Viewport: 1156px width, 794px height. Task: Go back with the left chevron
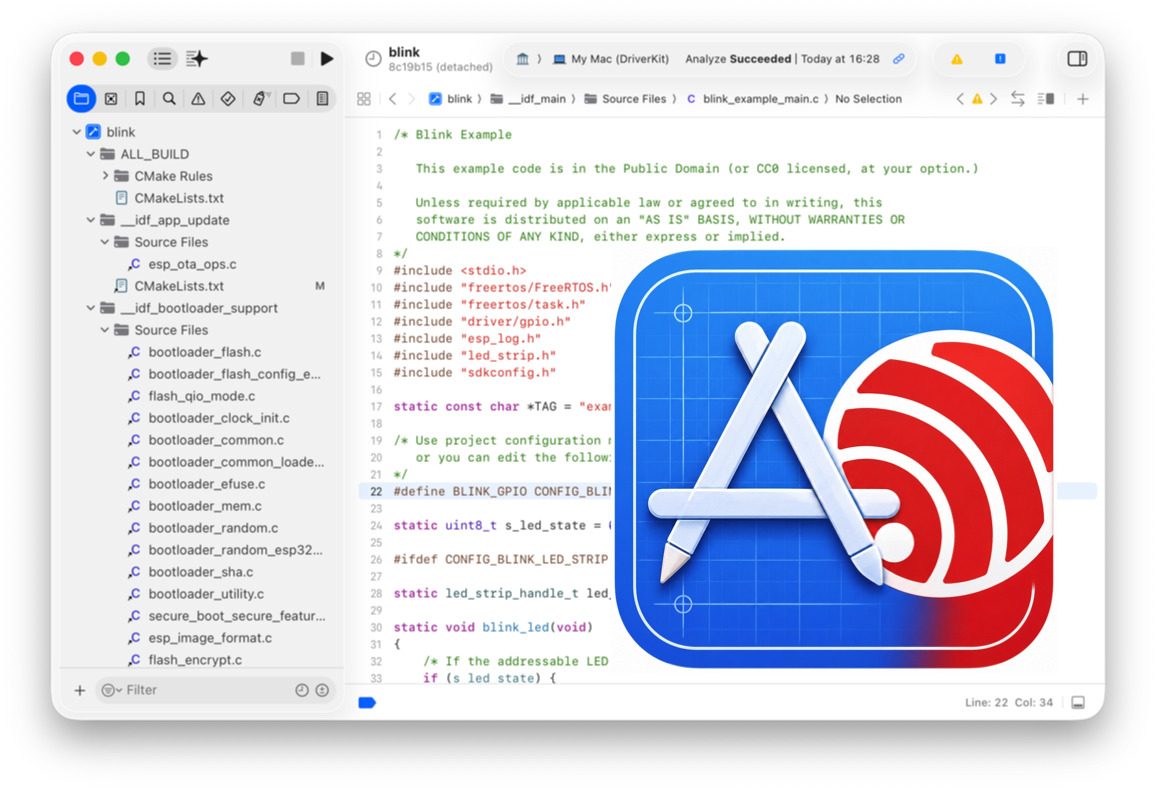393,99
